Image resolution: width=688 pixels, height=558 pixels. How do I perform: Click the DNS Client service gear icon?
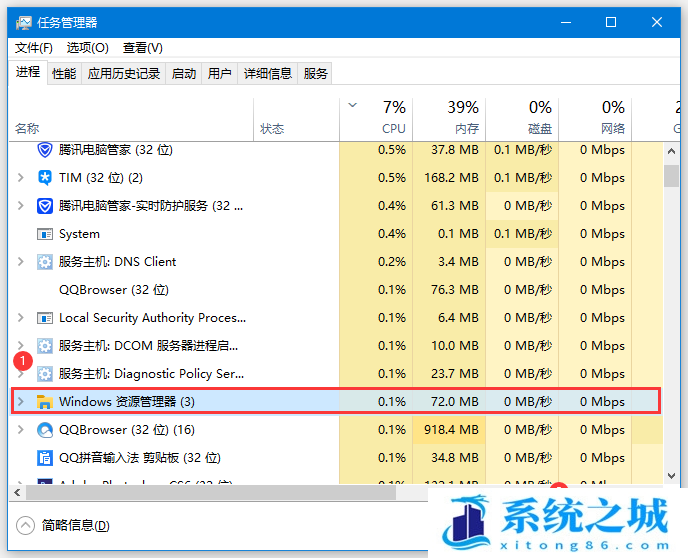pyautogui.click(x=44, y=262)
